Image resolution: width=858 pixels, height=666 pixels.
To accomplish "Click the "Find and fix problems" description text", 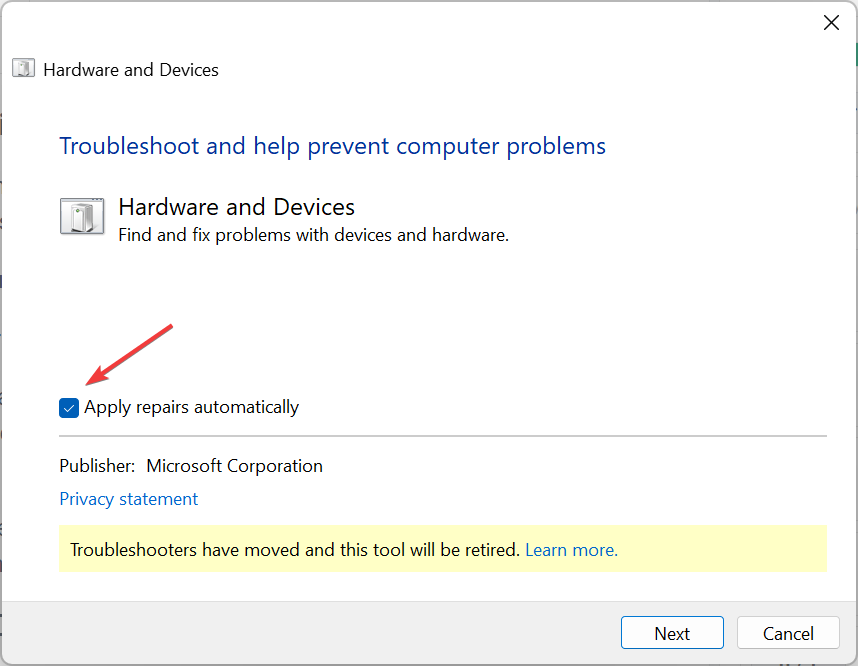I will (313, 234).
